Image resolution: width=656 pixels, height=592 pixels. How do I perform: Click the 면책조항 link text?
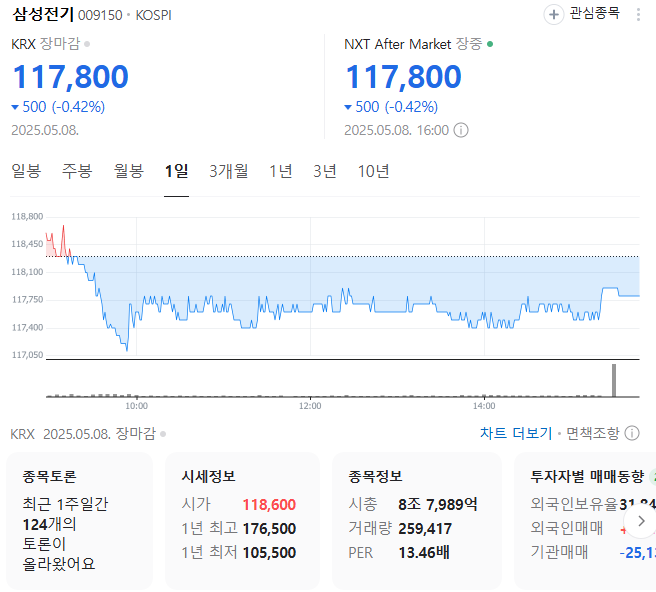(592, 433)
